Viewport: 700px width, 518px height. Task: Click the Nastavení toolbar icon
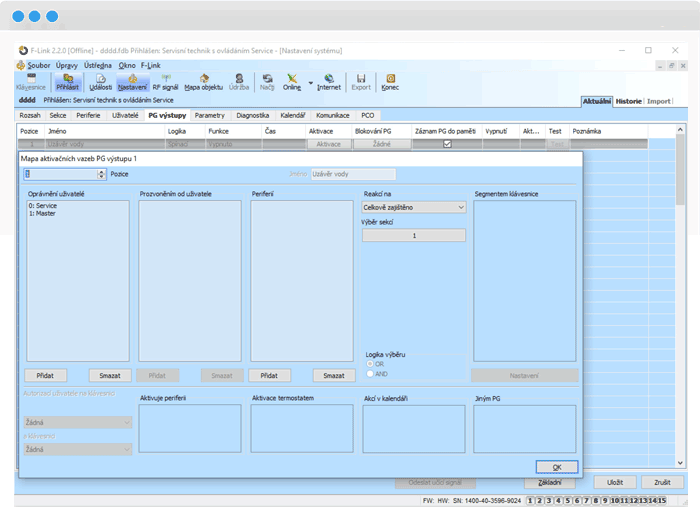tap(132, 81)
